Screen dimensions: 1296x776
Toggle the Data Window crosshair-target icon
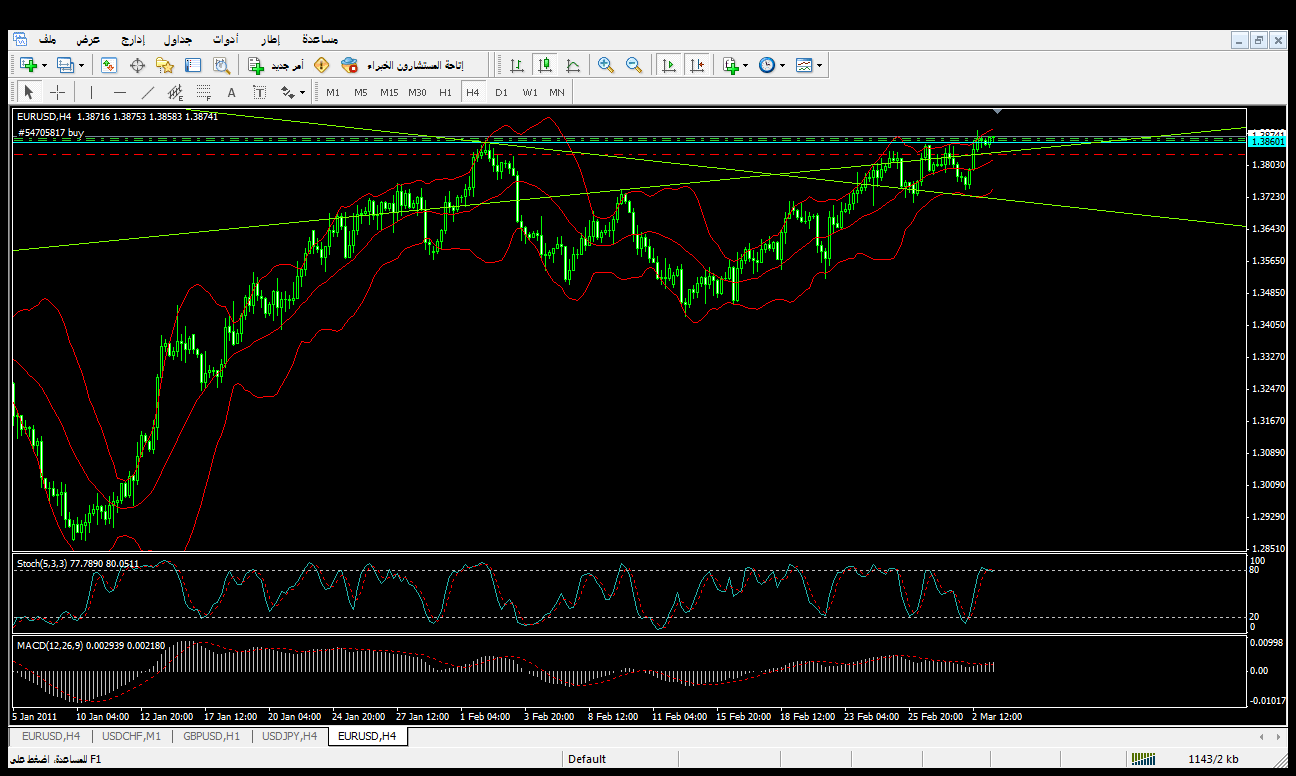[137, 65]
